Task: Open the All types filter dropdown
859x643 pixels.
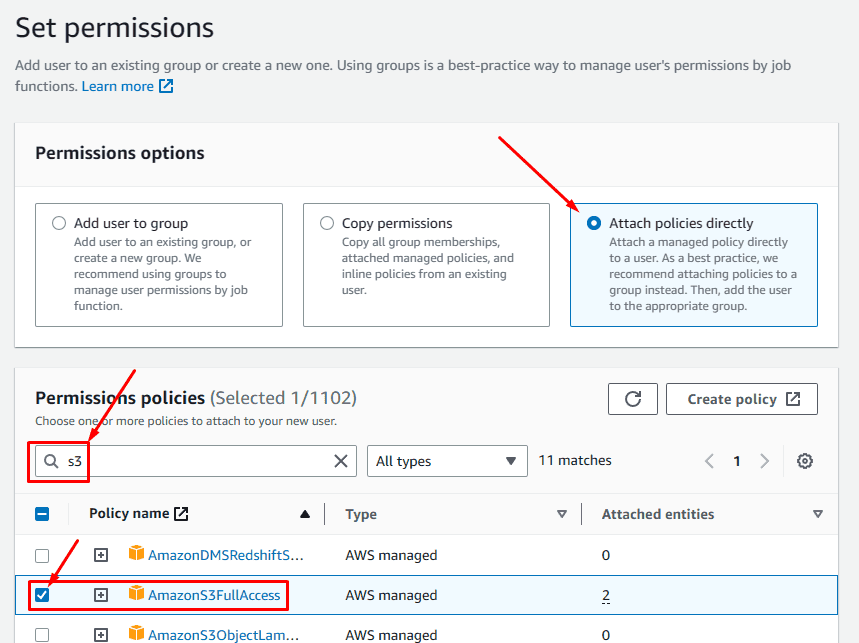Action: tap(447, 460)
